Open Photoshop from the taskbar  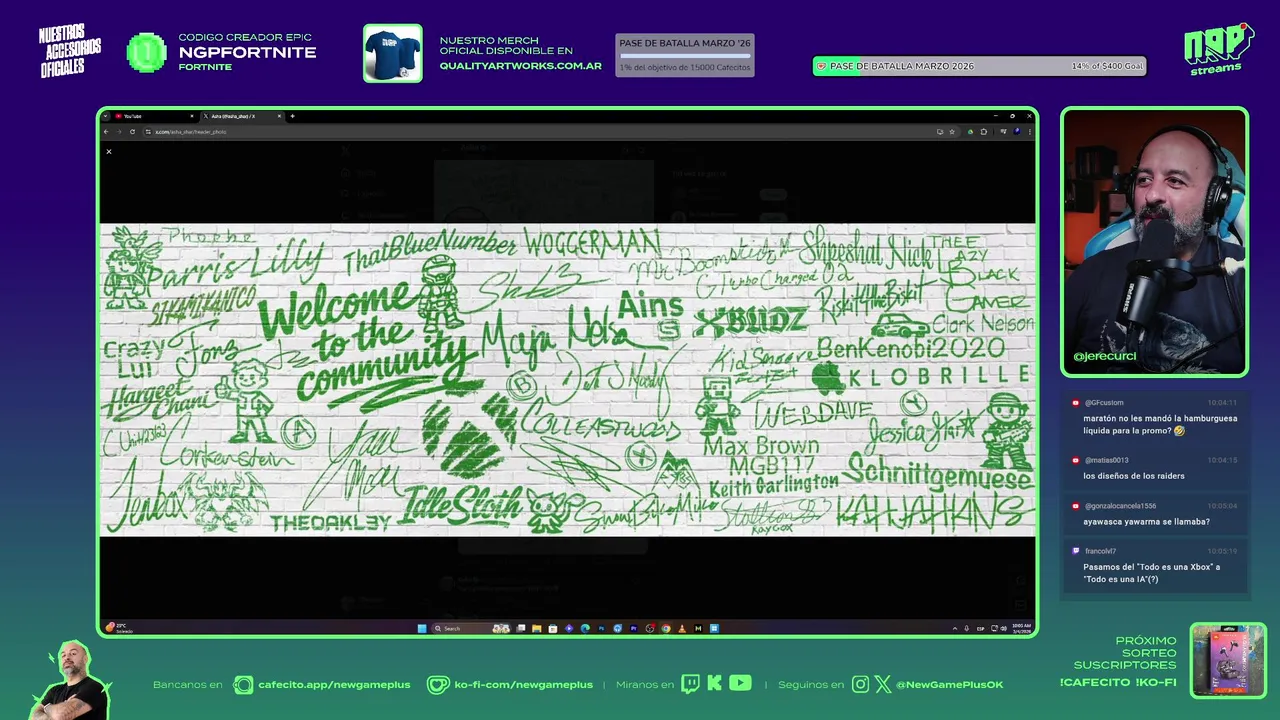click(x=601, y=629)
